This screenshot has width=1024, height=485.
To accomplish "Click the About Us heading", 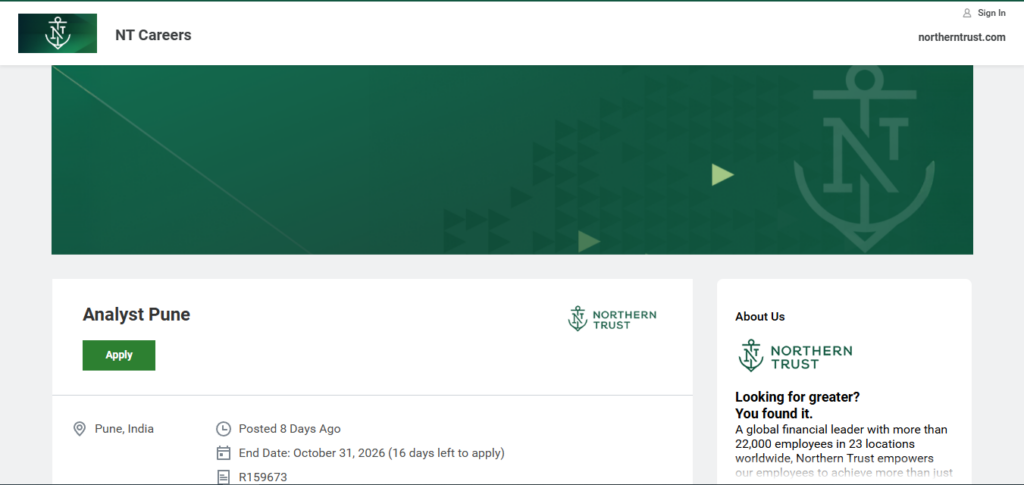I will (x=760, y=317).
